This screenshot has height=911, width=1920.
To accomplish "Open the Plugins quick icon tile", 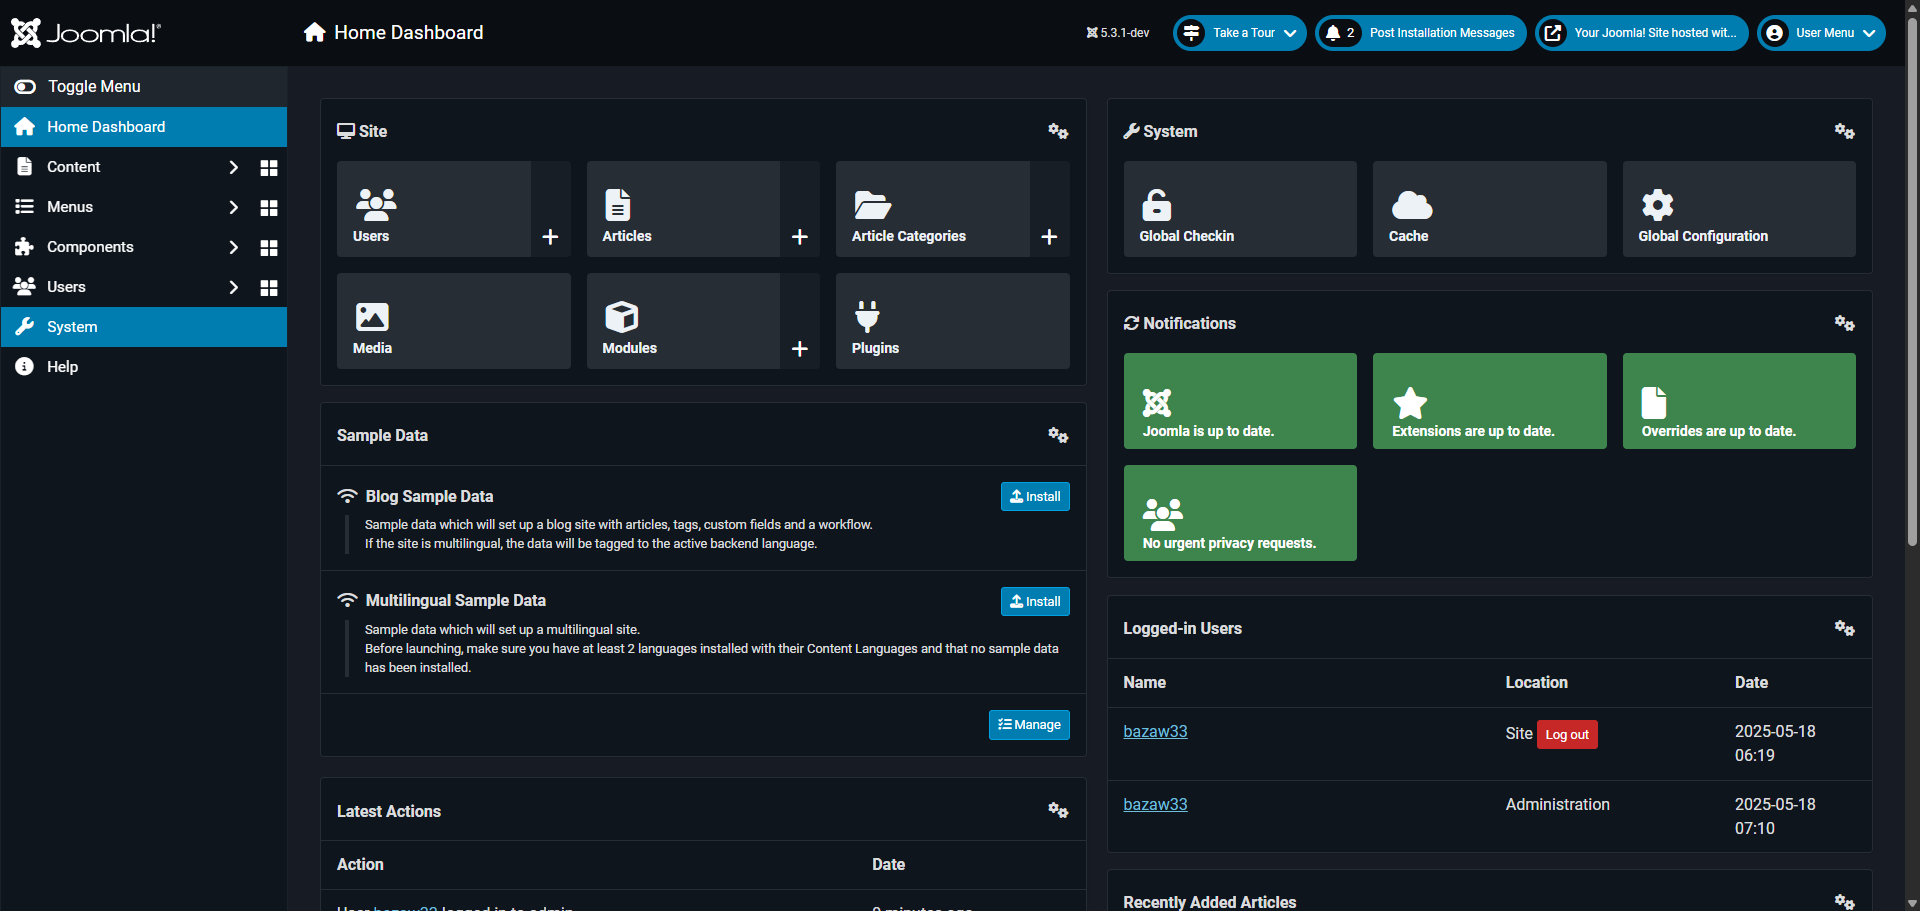I will pos(952,321).
